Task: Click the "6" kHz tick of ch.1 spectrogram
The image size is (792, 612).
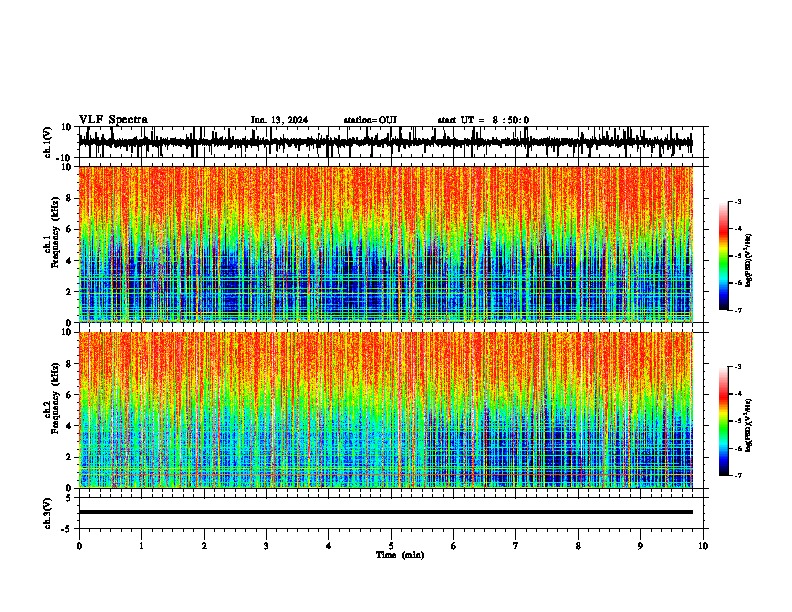Action: 69,229
